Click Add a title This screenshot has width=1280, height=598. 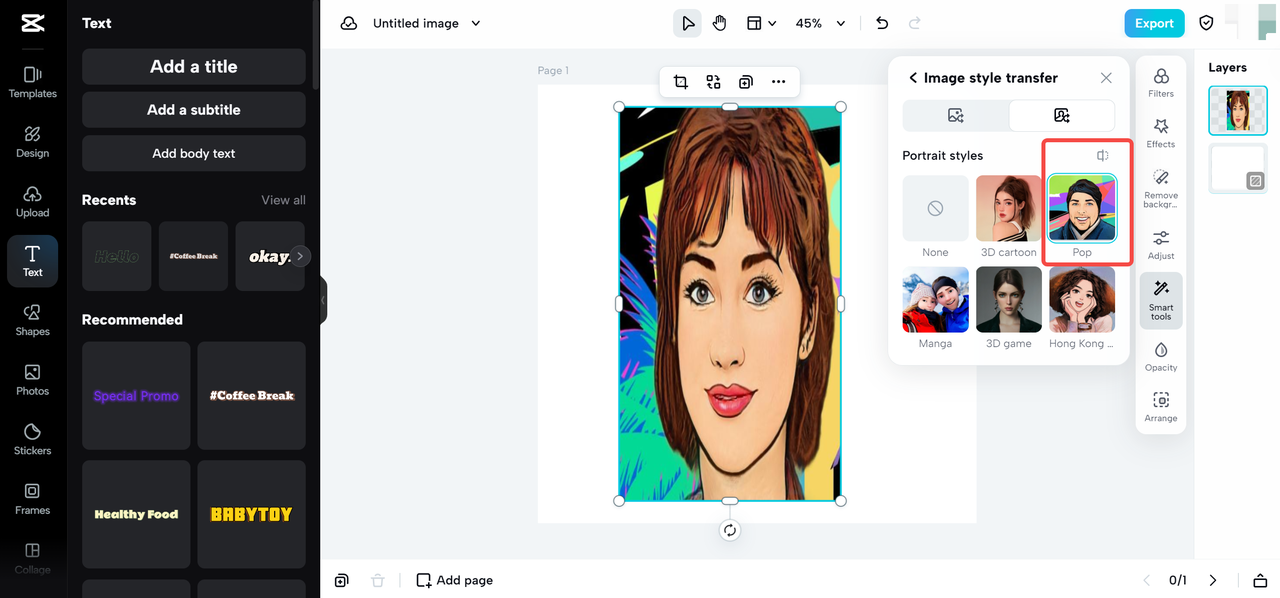(194, 67)
